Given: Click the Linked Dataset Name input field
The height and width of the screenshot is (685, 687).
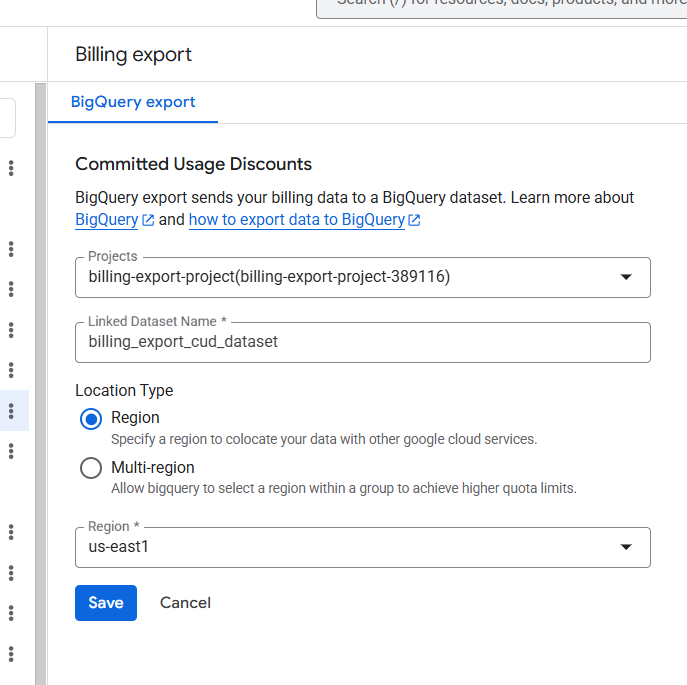Looking at the screenshot, I should 363,342.
